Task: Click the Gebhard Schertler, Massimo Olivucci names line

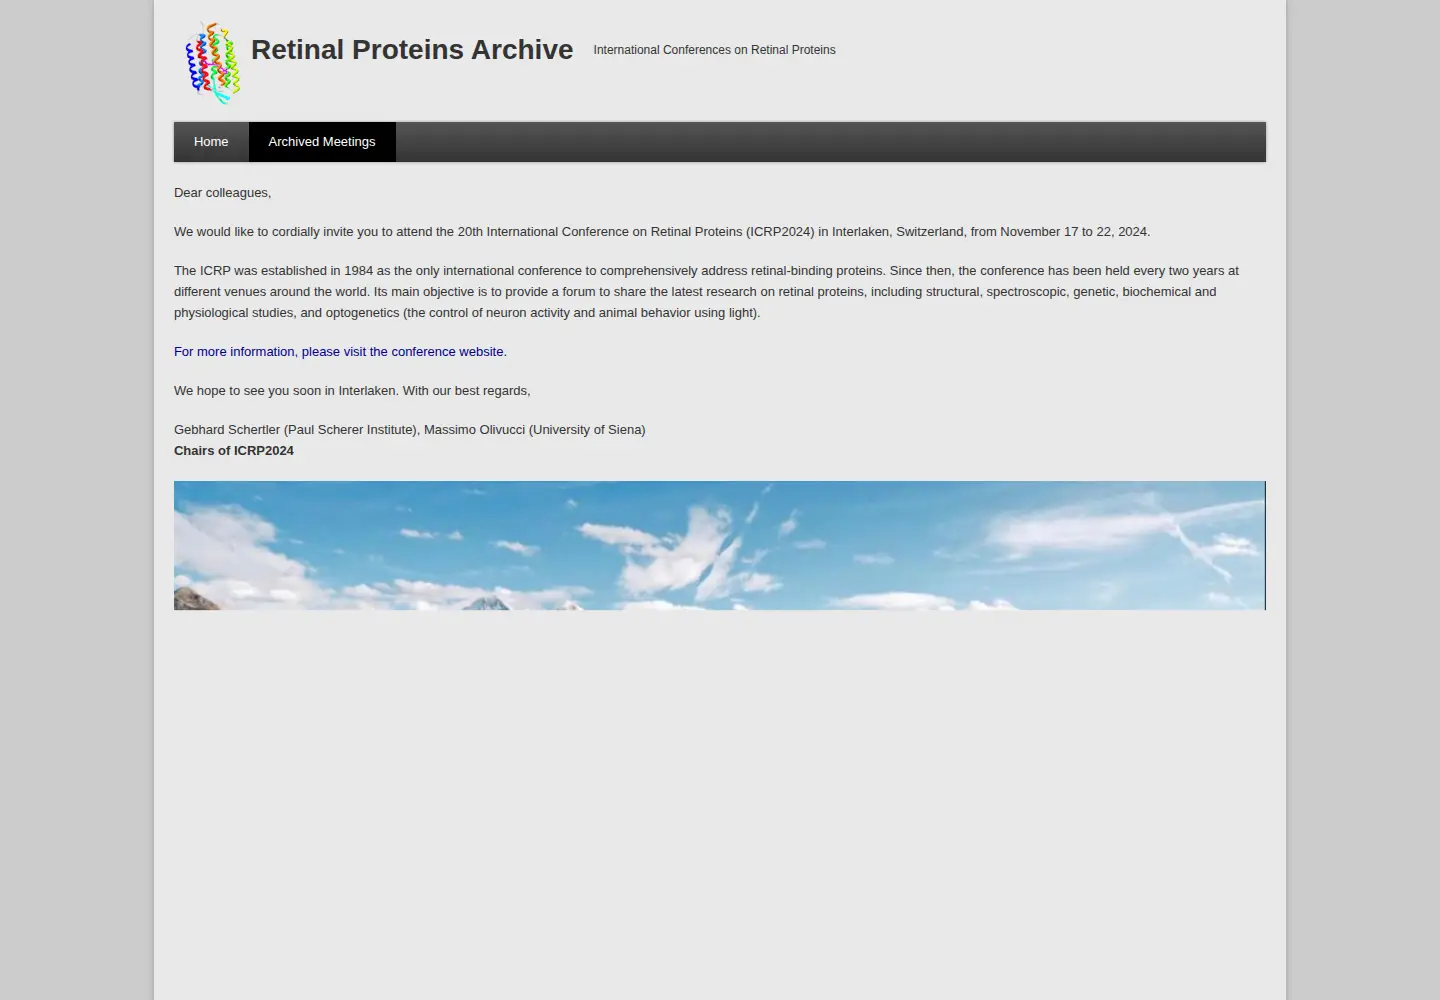Action: click(410, 430)
